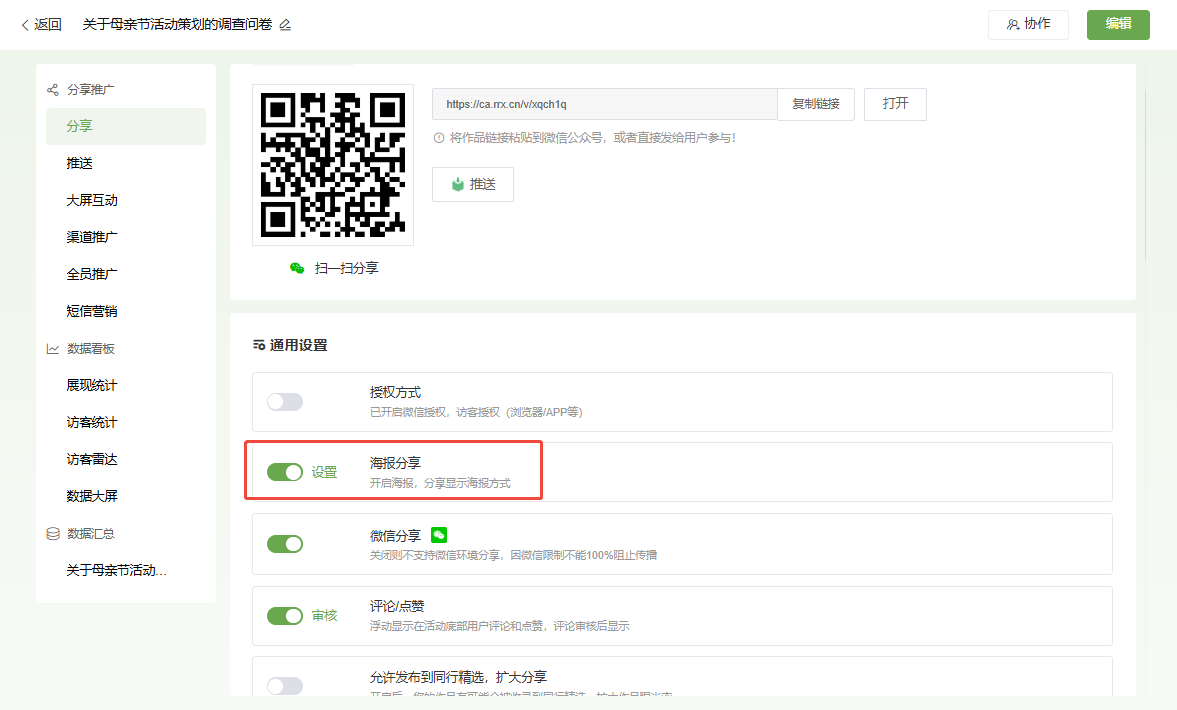Click the survey title 关于母亲节活动策划的调查问卷

pyautogui.click(x=177, y=25)
